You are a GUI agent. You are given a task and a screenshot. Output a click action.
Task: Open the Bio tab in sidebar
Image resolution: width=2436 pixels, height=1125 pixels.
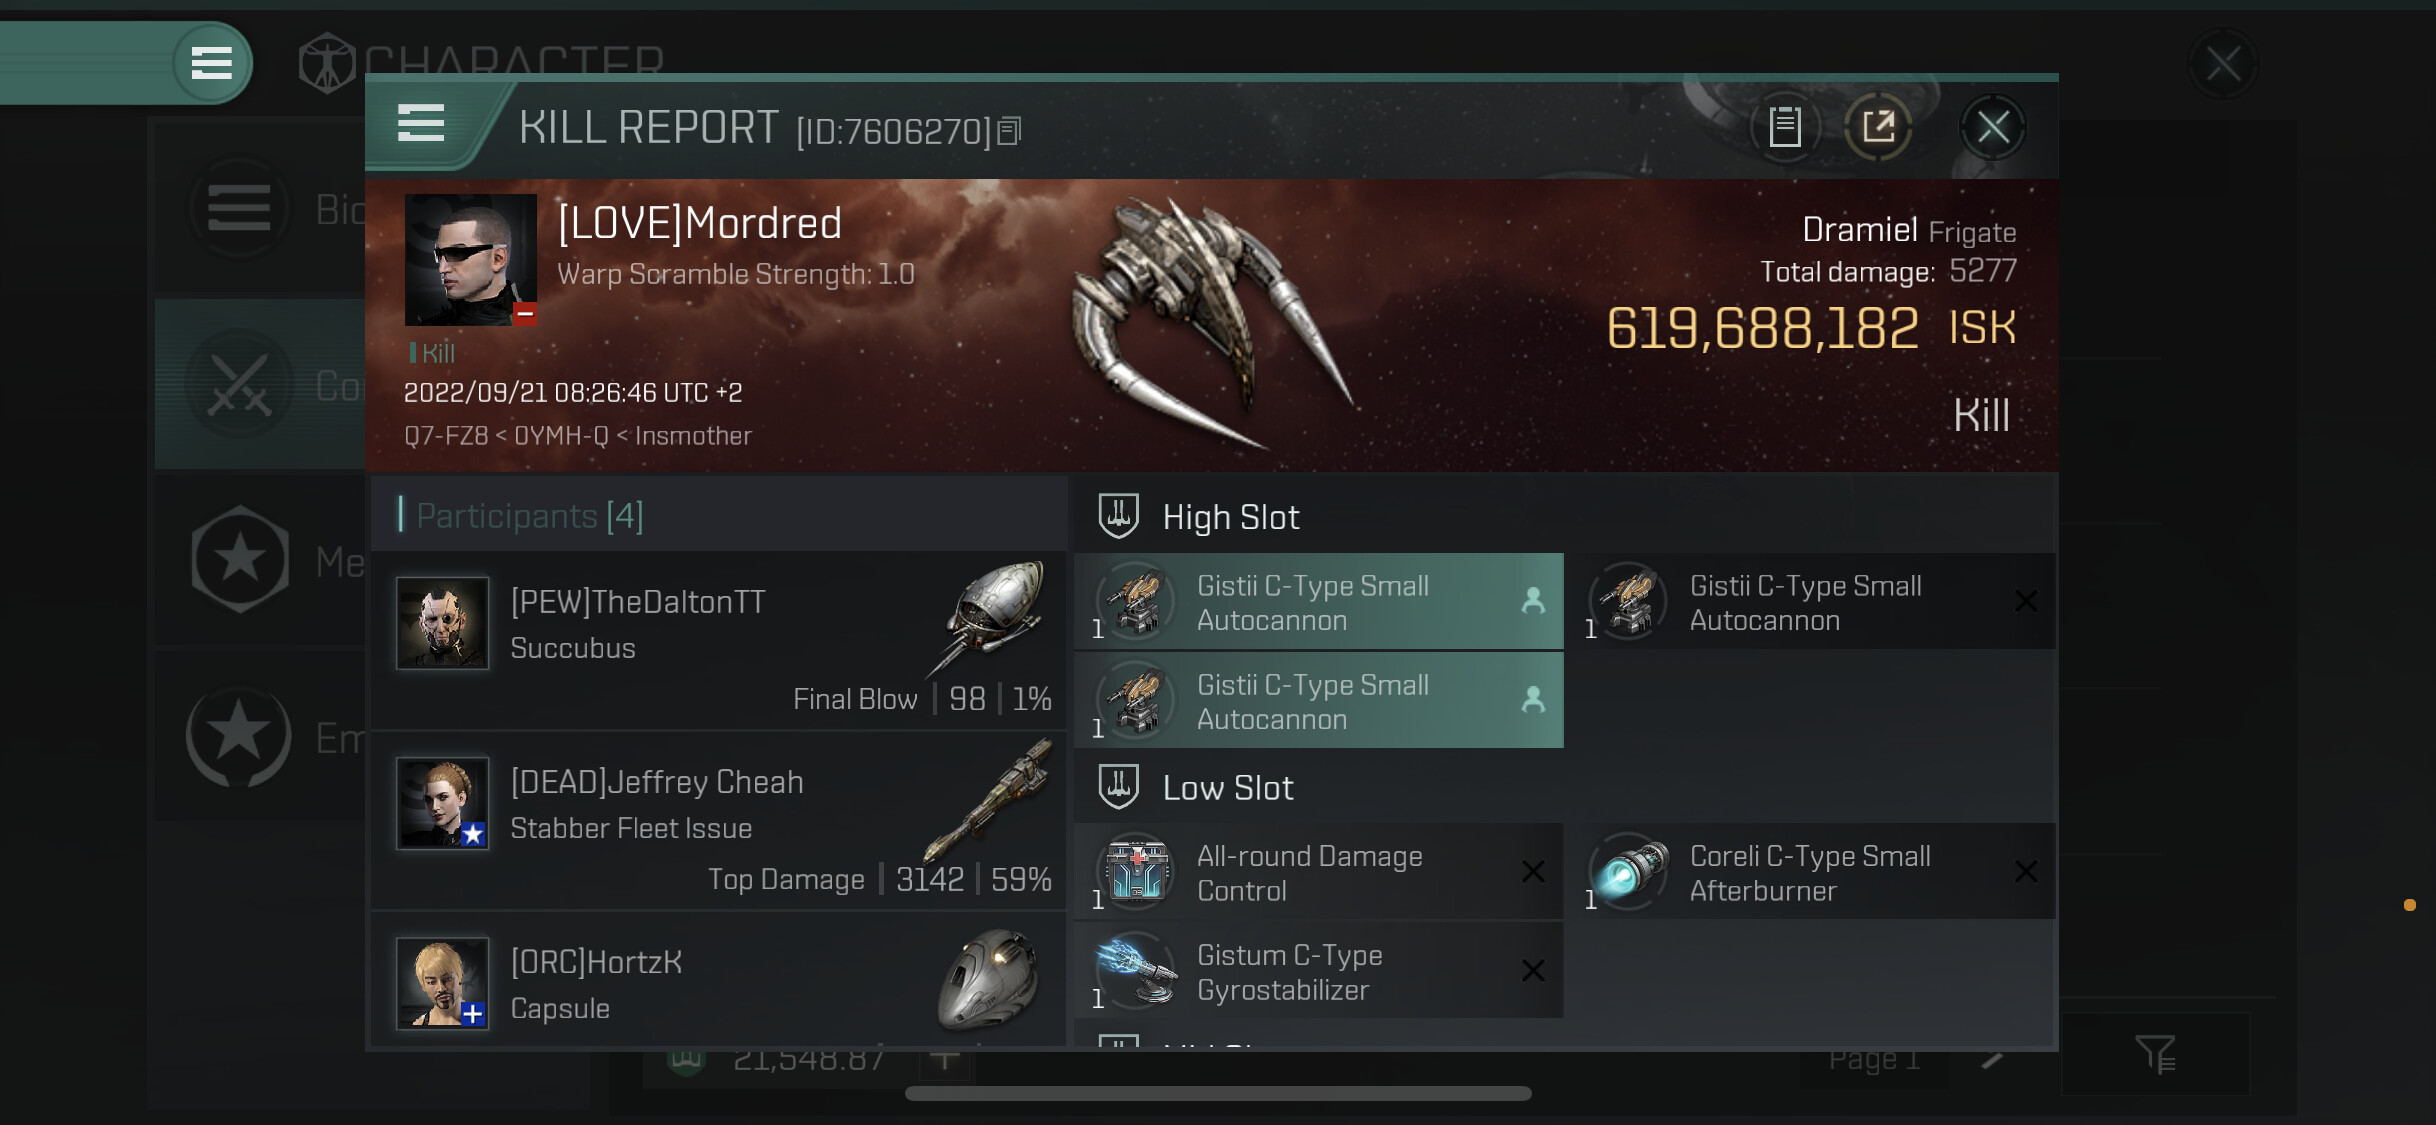click(260, 210)
